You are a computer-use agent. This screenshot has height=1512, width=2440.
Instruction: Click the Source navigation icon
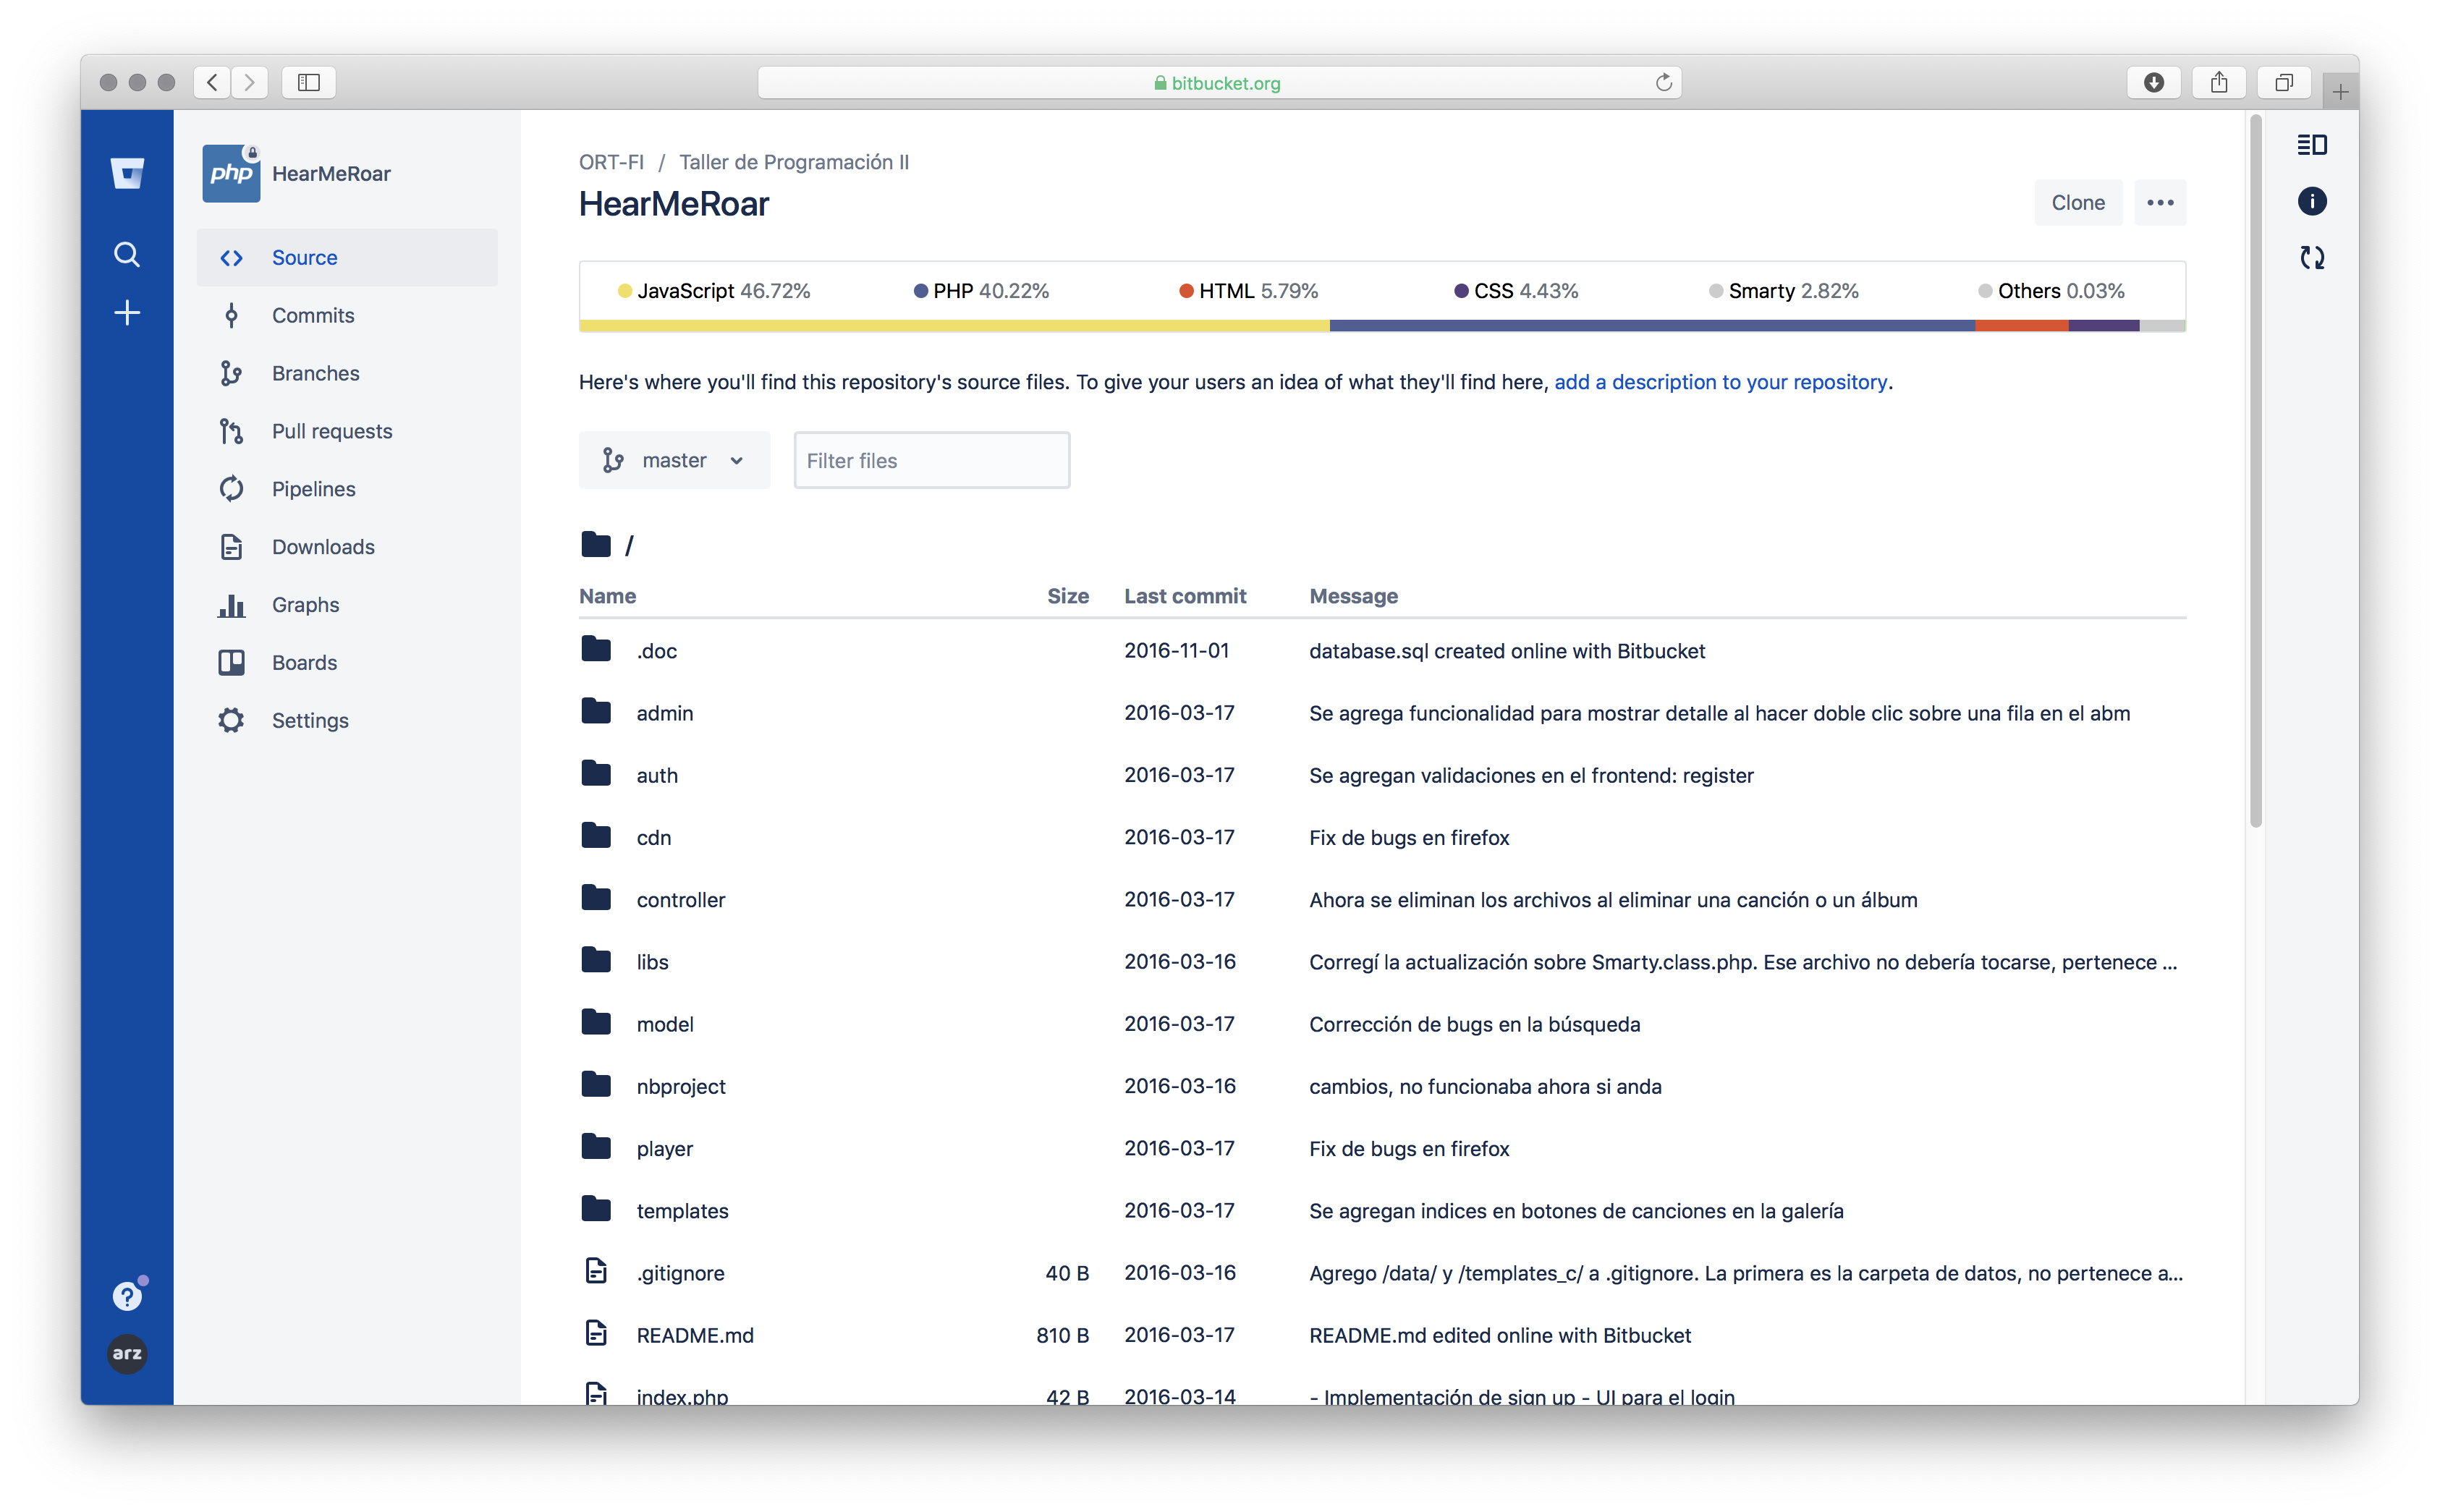[x=232, y=256]
